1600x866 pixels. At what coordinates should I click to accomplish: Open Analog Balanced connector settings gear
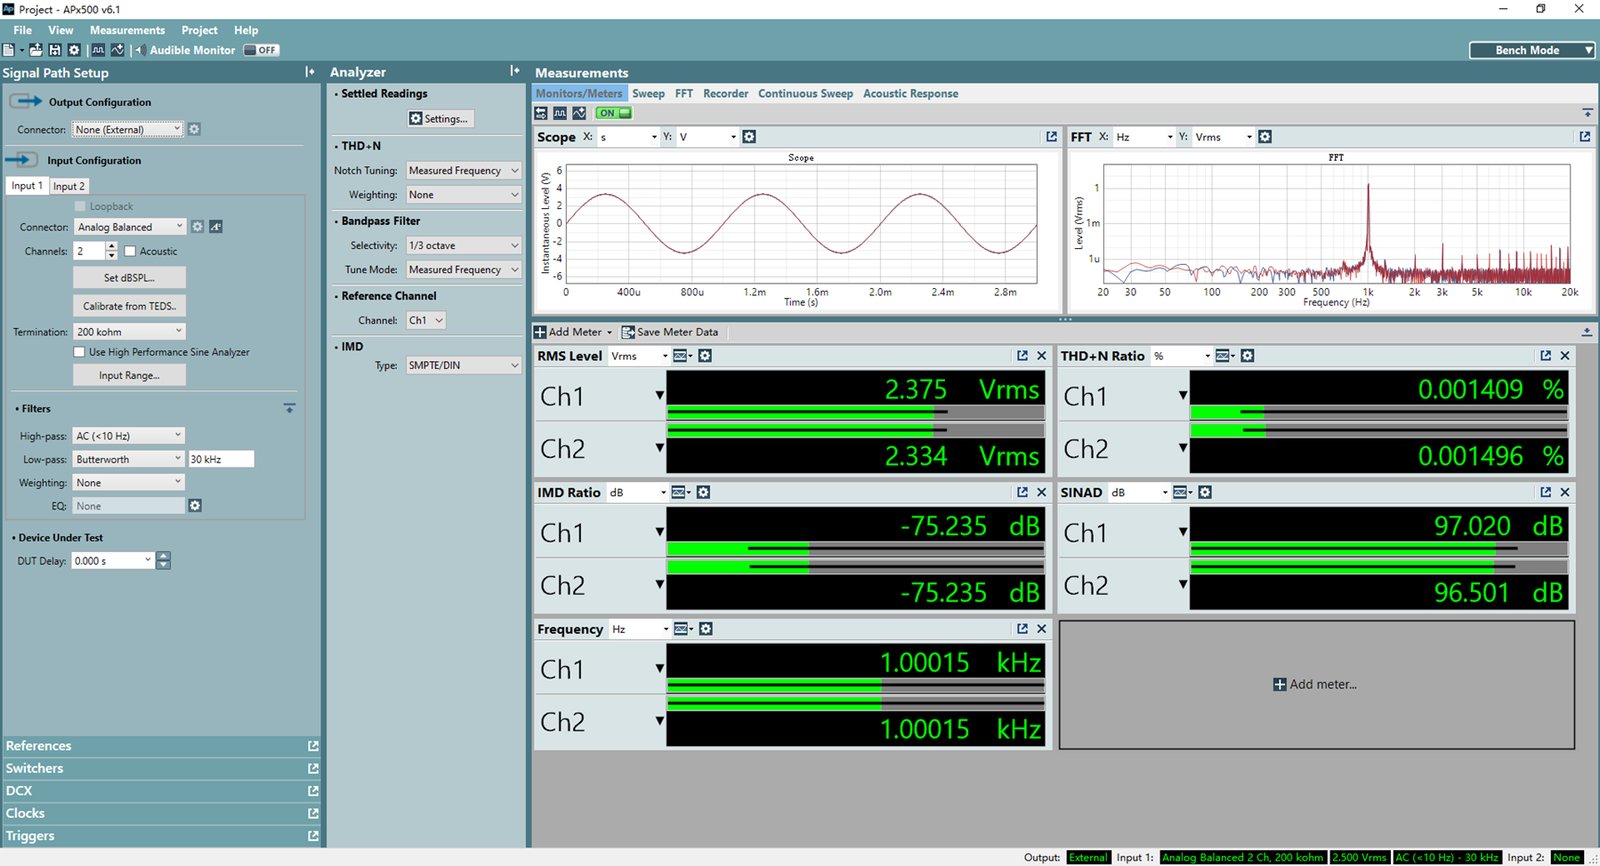(x=197, y=227)
